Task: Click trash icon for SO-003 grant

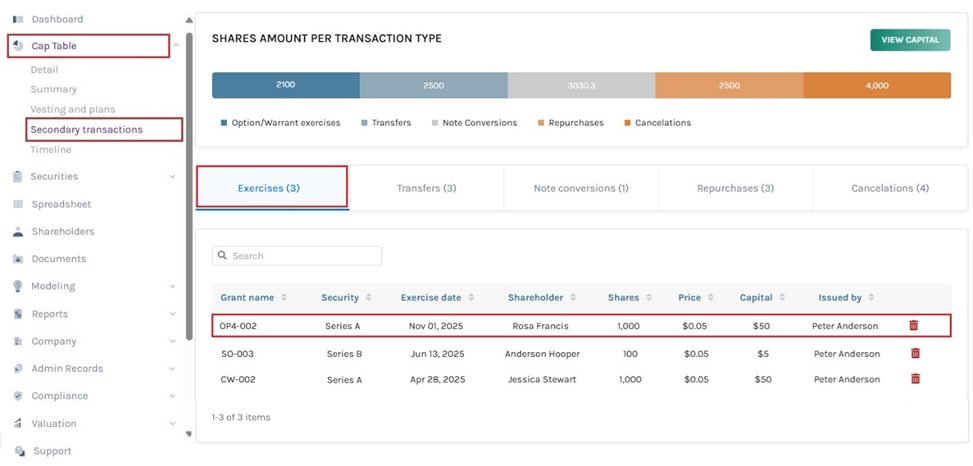Action: pos(913,353)
